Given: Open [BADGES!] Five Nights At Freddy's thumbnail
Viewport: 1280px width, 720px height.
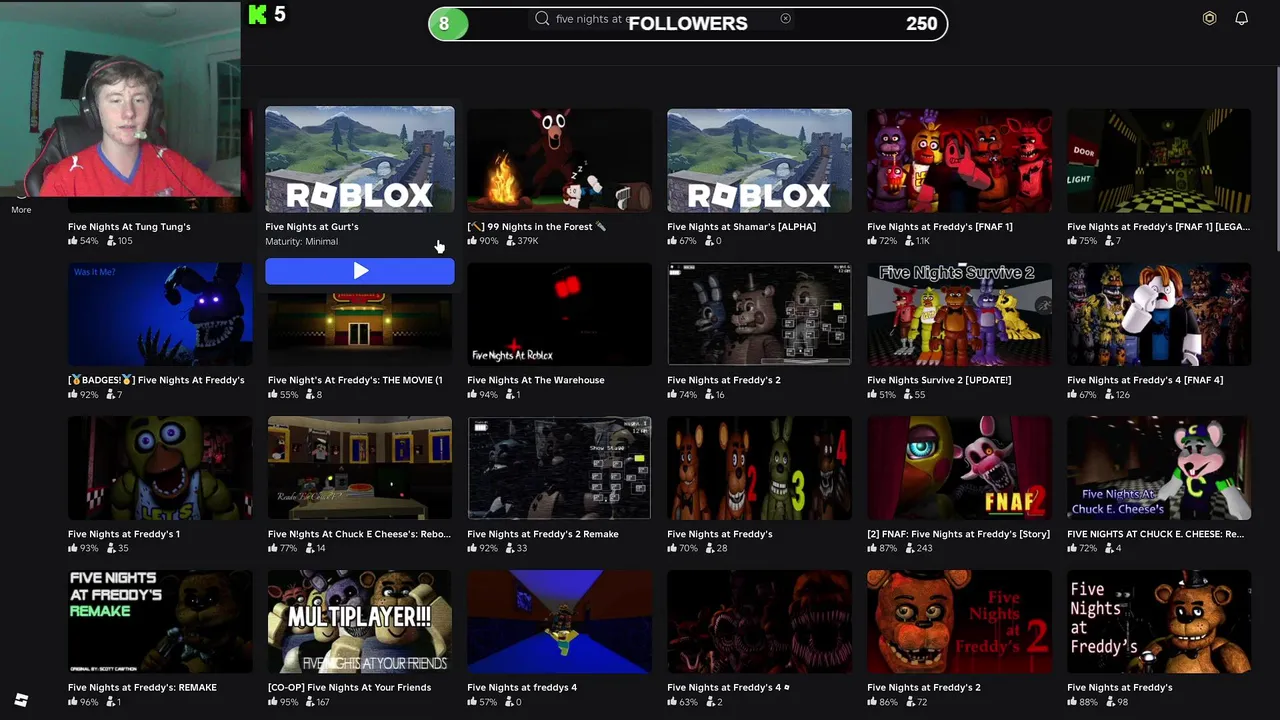Looking at the screenshot, I should tap(160, 314).
